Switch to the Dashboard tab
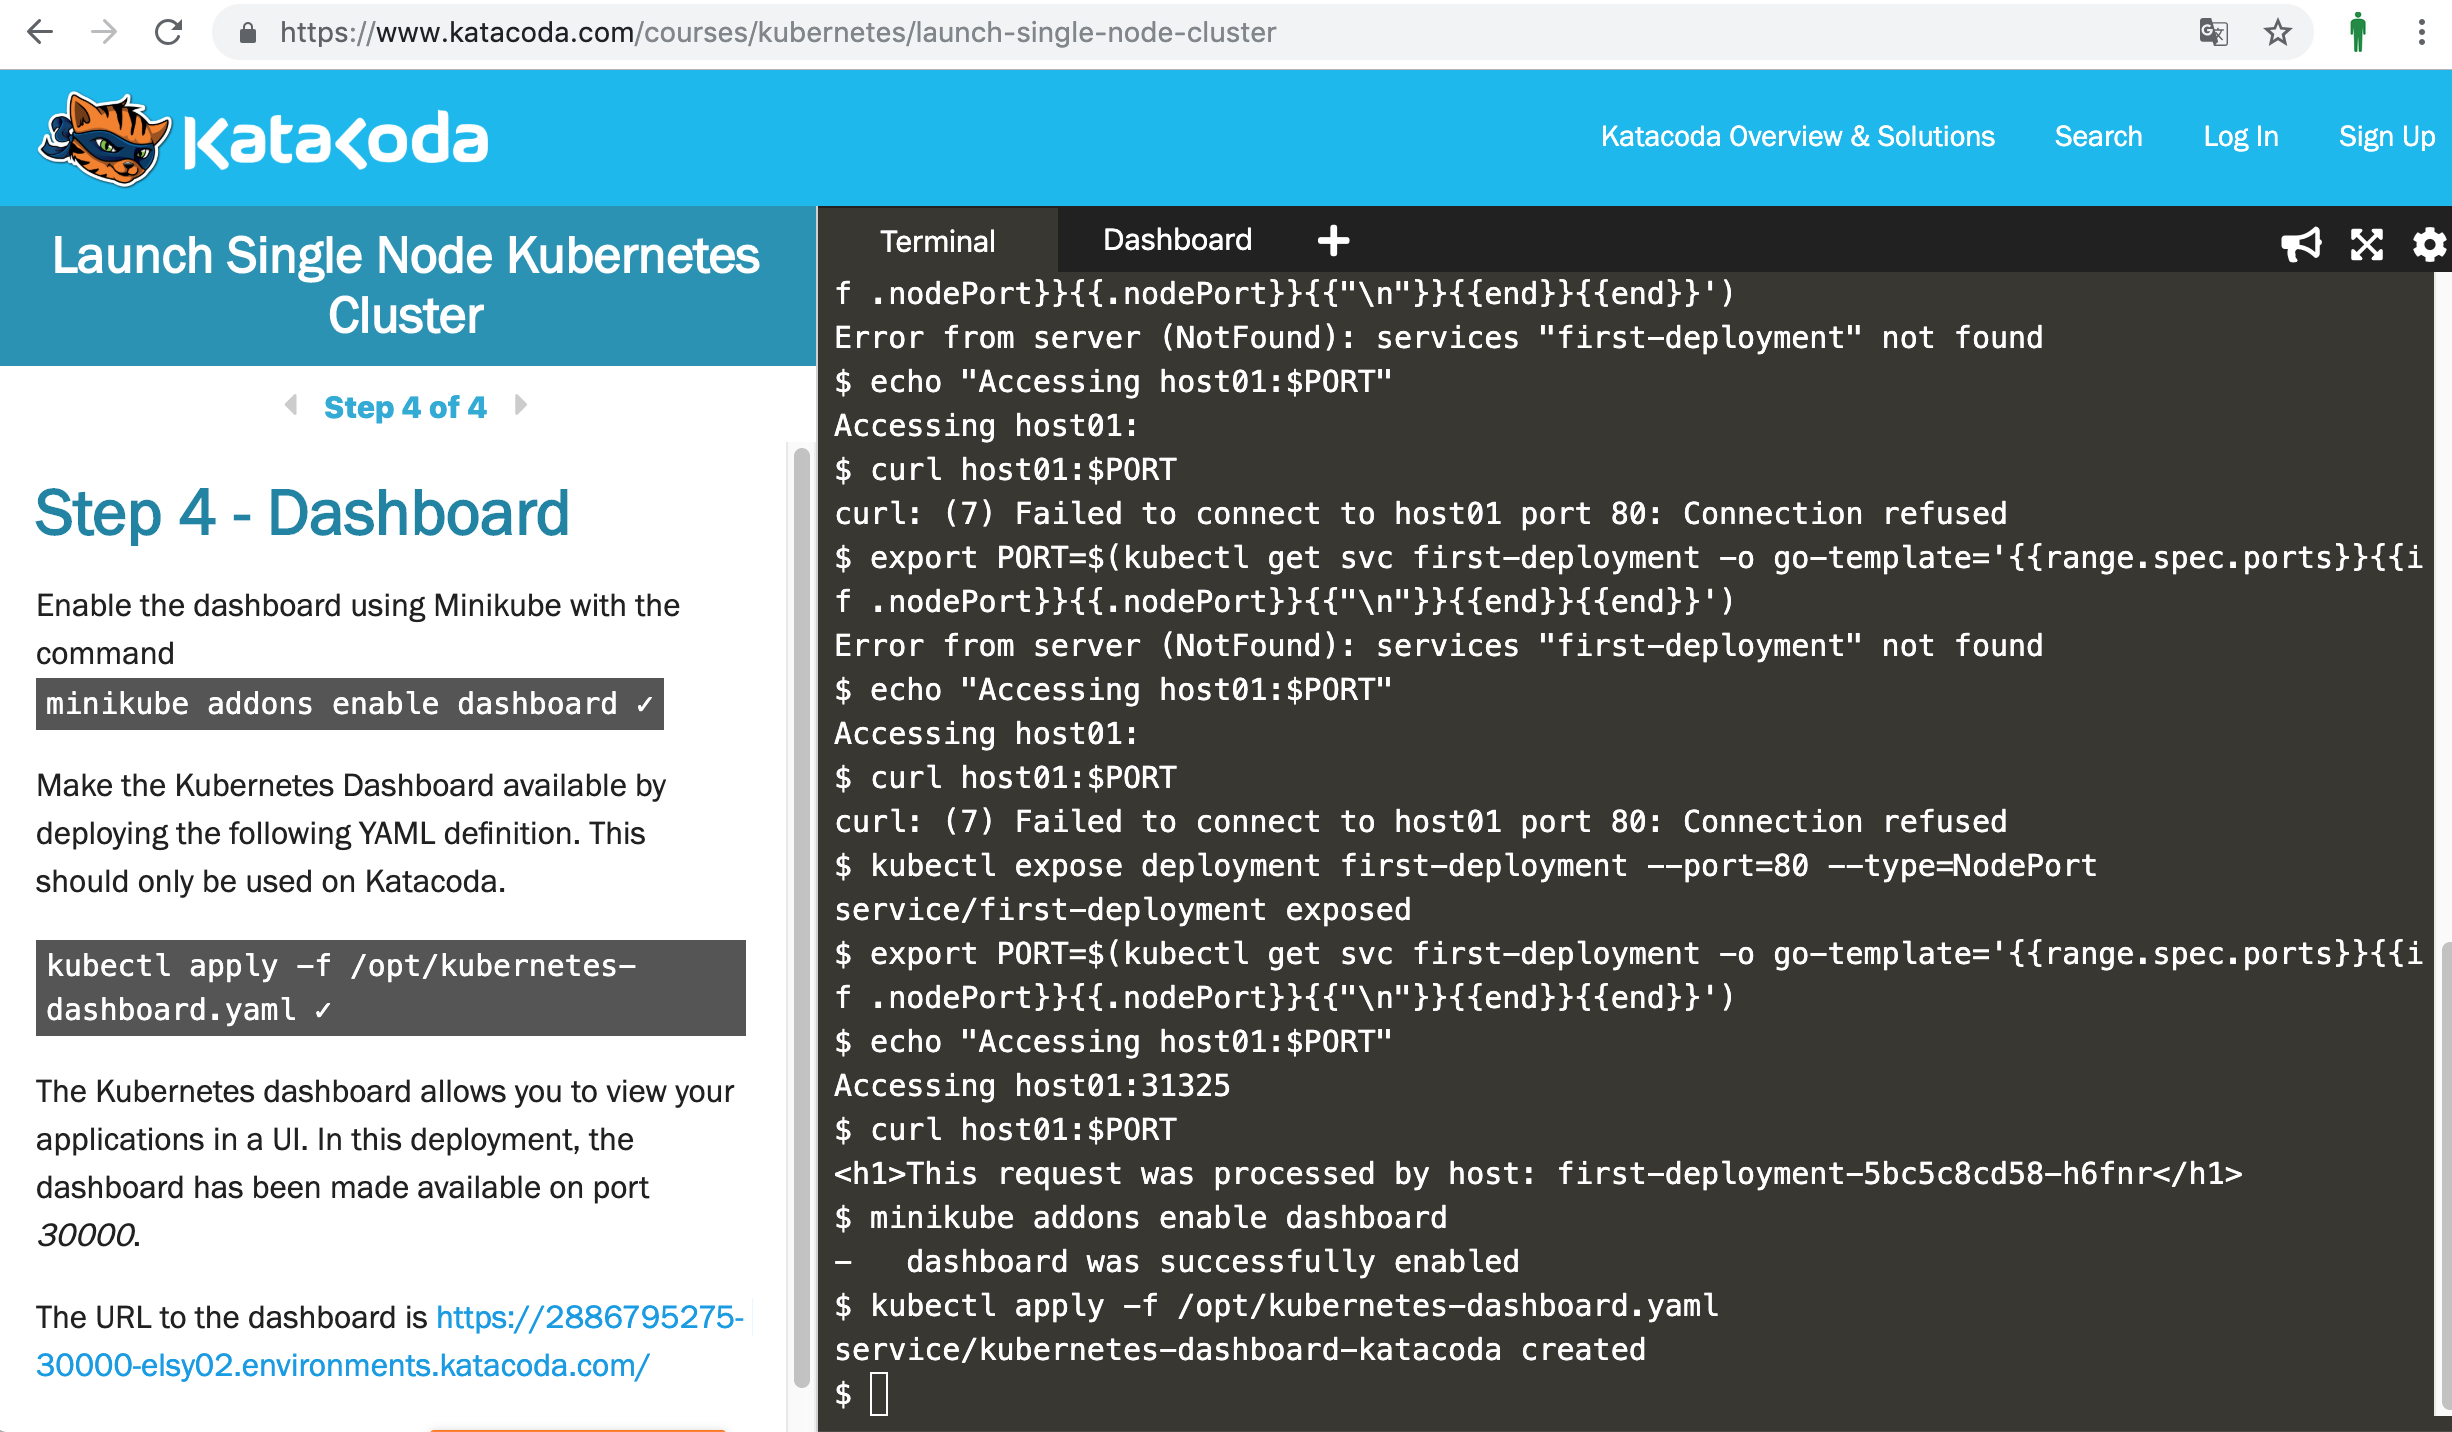 pyautogui.click(x=1177, y=240)
